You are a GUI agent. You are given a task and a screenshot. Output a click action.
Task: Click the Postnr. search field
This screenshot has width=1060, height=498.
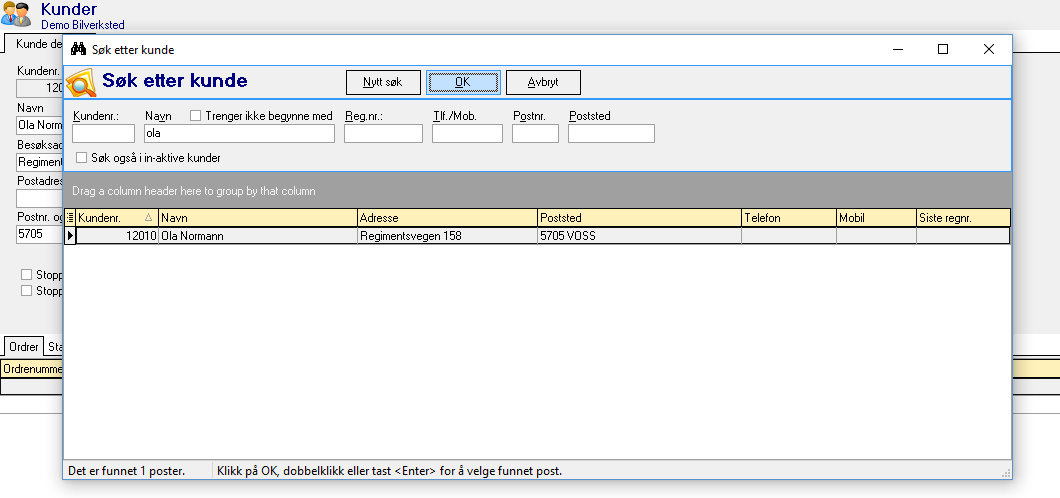point(535,134)
